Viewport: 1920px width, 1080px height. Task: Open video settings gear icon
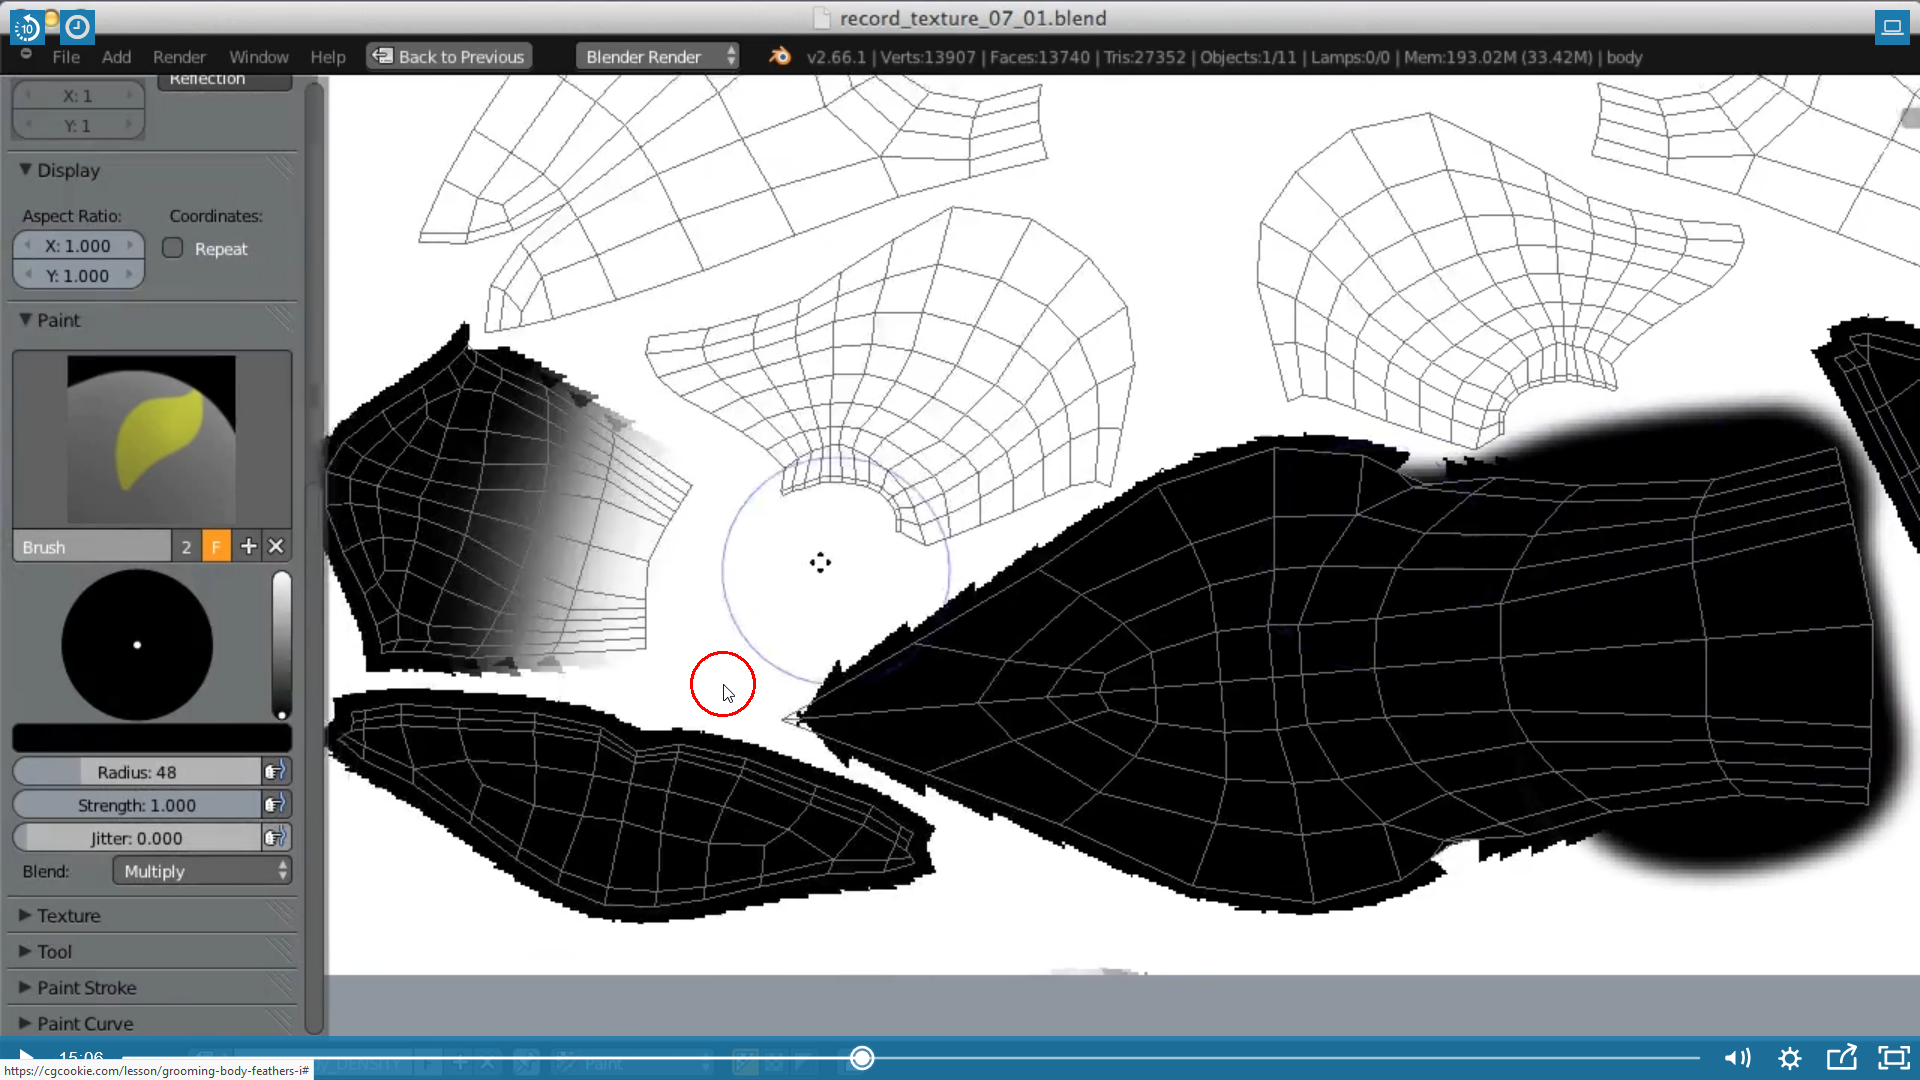1789,1058
